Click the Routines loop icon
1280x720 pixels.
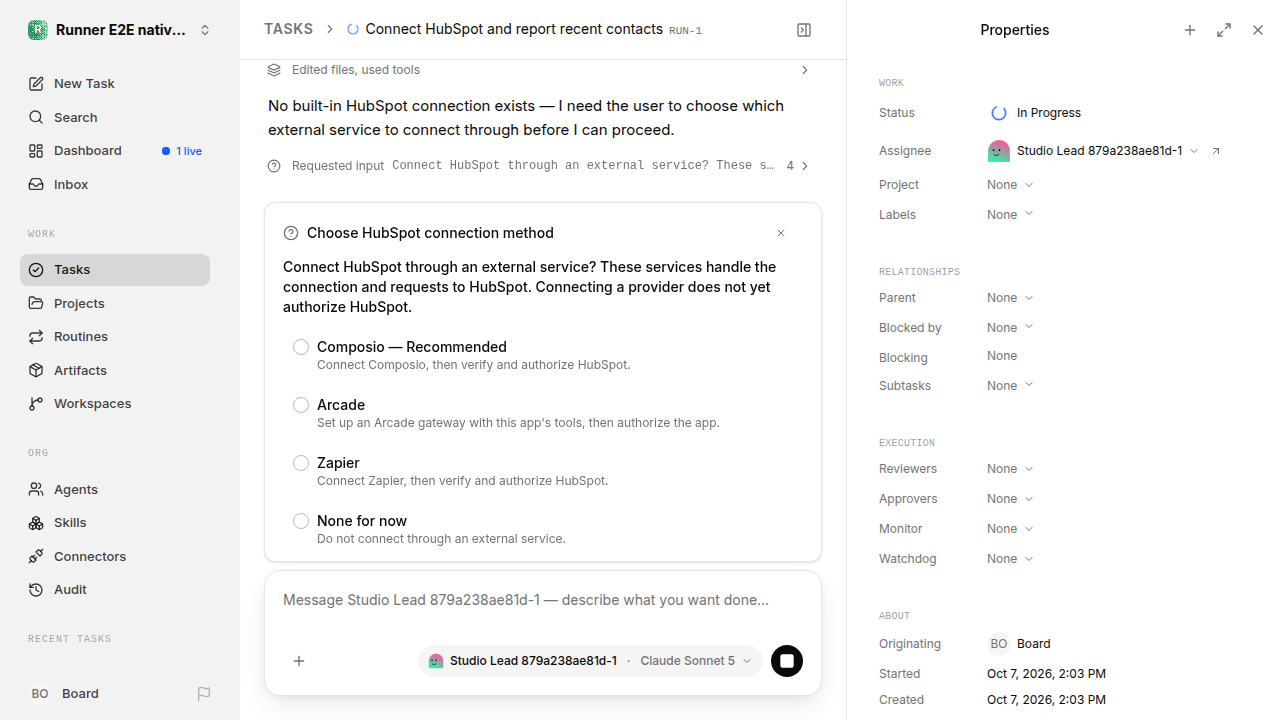(x=36, y=336)
